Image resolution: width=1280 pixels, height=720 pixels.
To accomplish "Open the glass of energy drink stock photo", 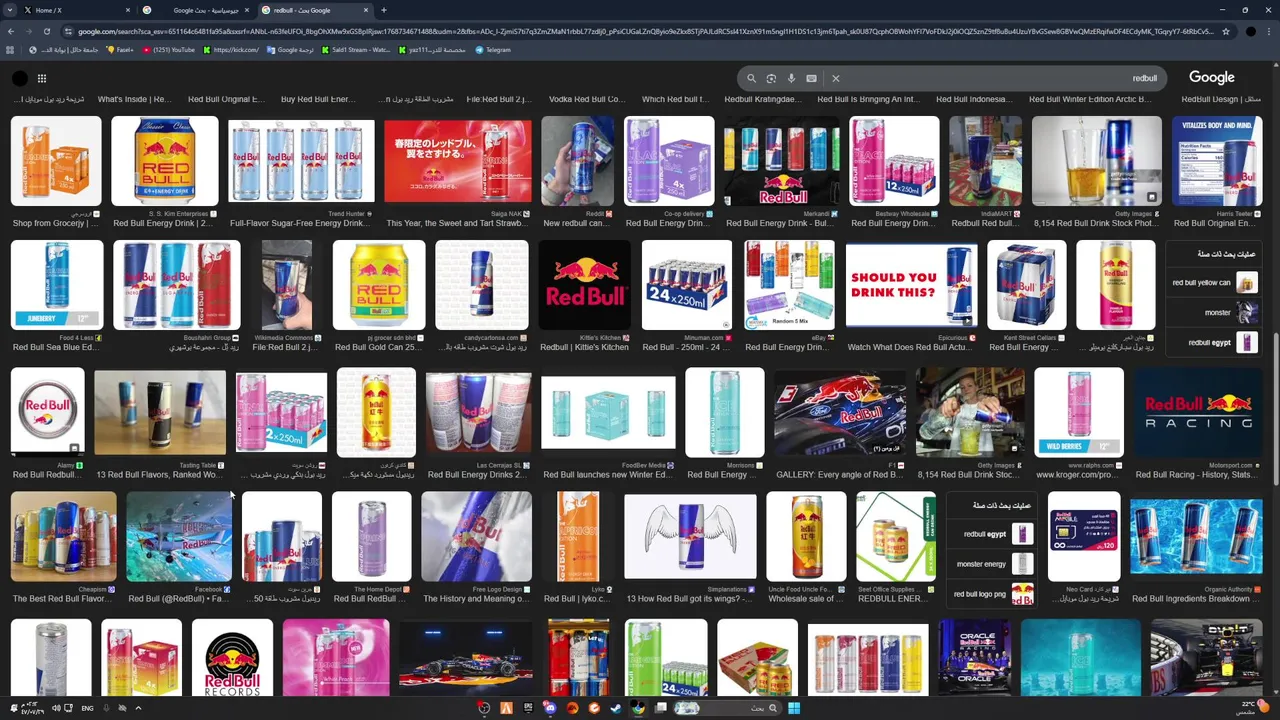I will tap(1097, 161).
